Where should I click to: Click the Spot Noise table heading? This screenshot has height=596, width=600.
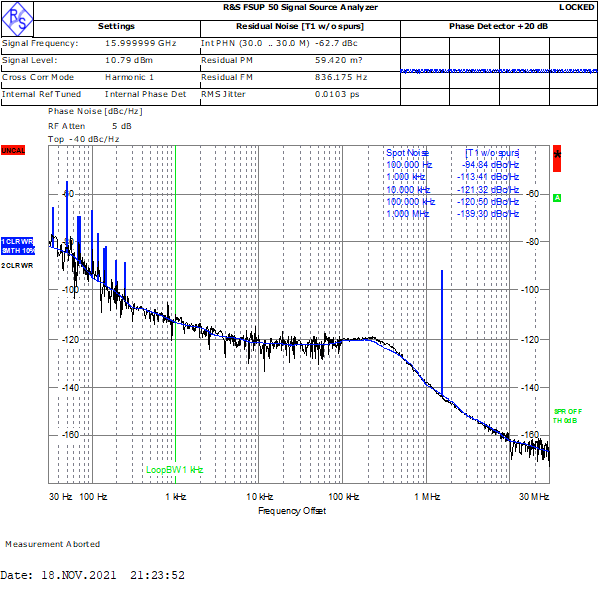point(407,152)
